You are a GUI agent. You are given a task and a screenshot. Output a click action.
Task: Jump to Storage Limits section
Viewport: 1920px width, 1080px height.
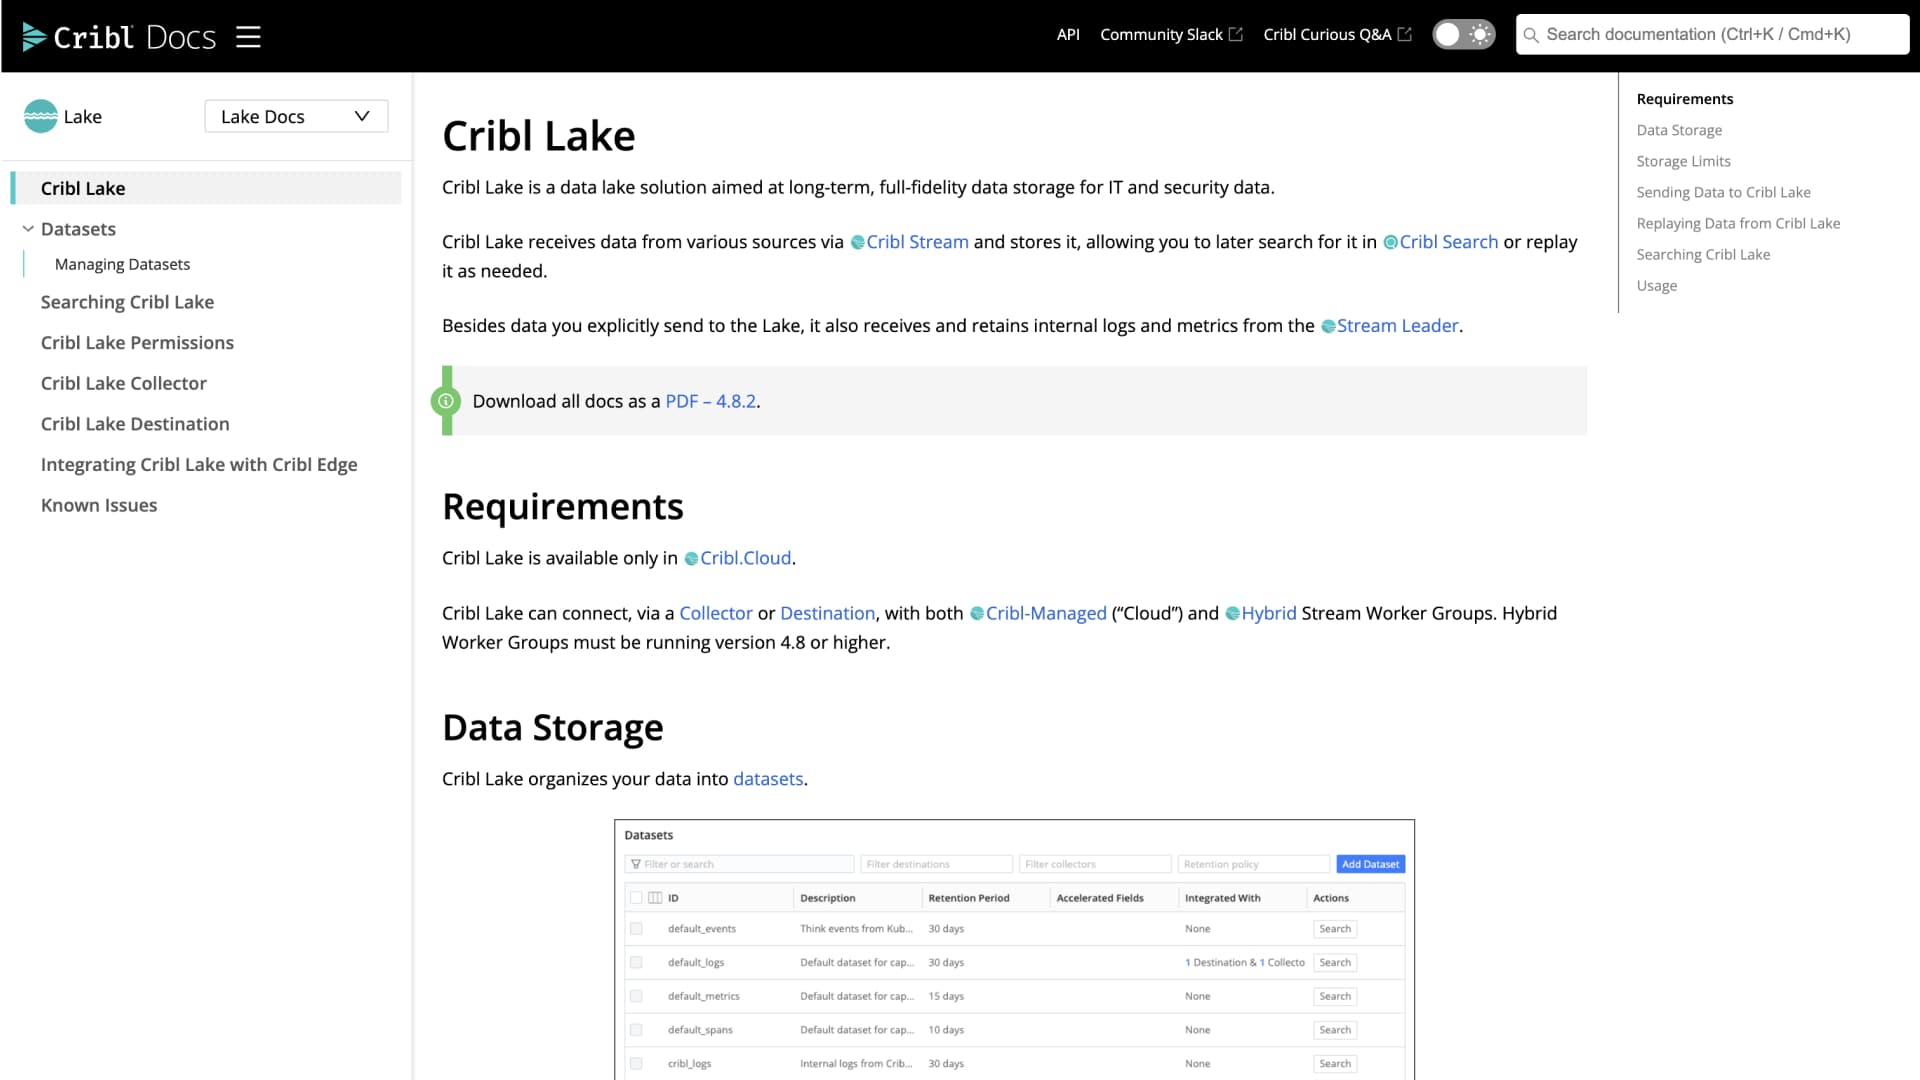click(1683, 161)
